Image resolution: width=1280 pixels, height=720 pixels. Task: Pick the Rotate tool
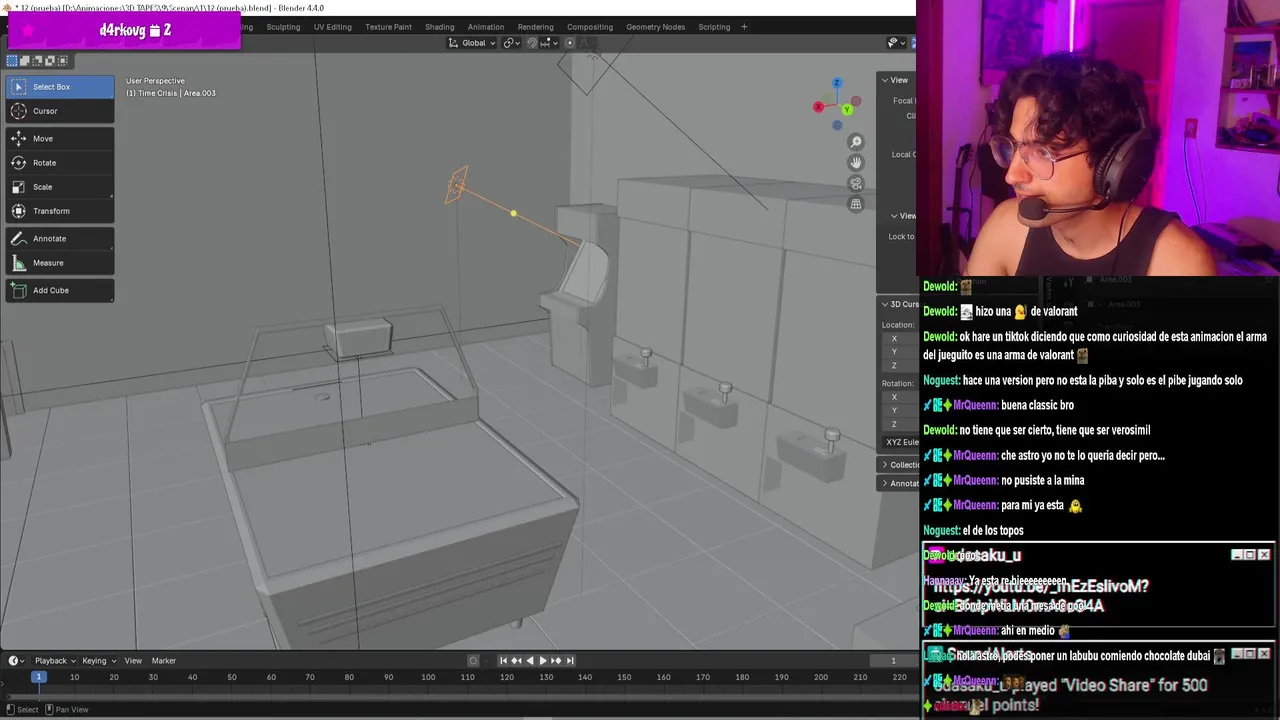point(60,163)
